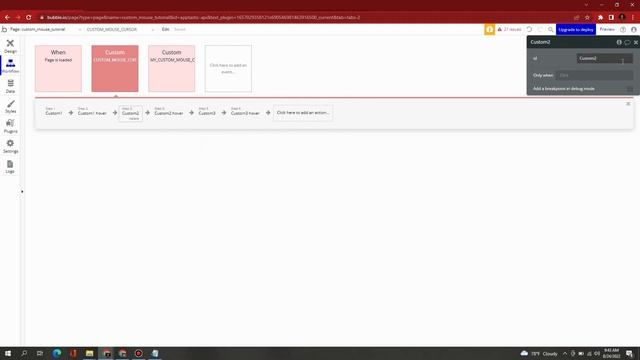
Task: Select Step 6 Custom3 hover action
Action: [x=245, y=112]
